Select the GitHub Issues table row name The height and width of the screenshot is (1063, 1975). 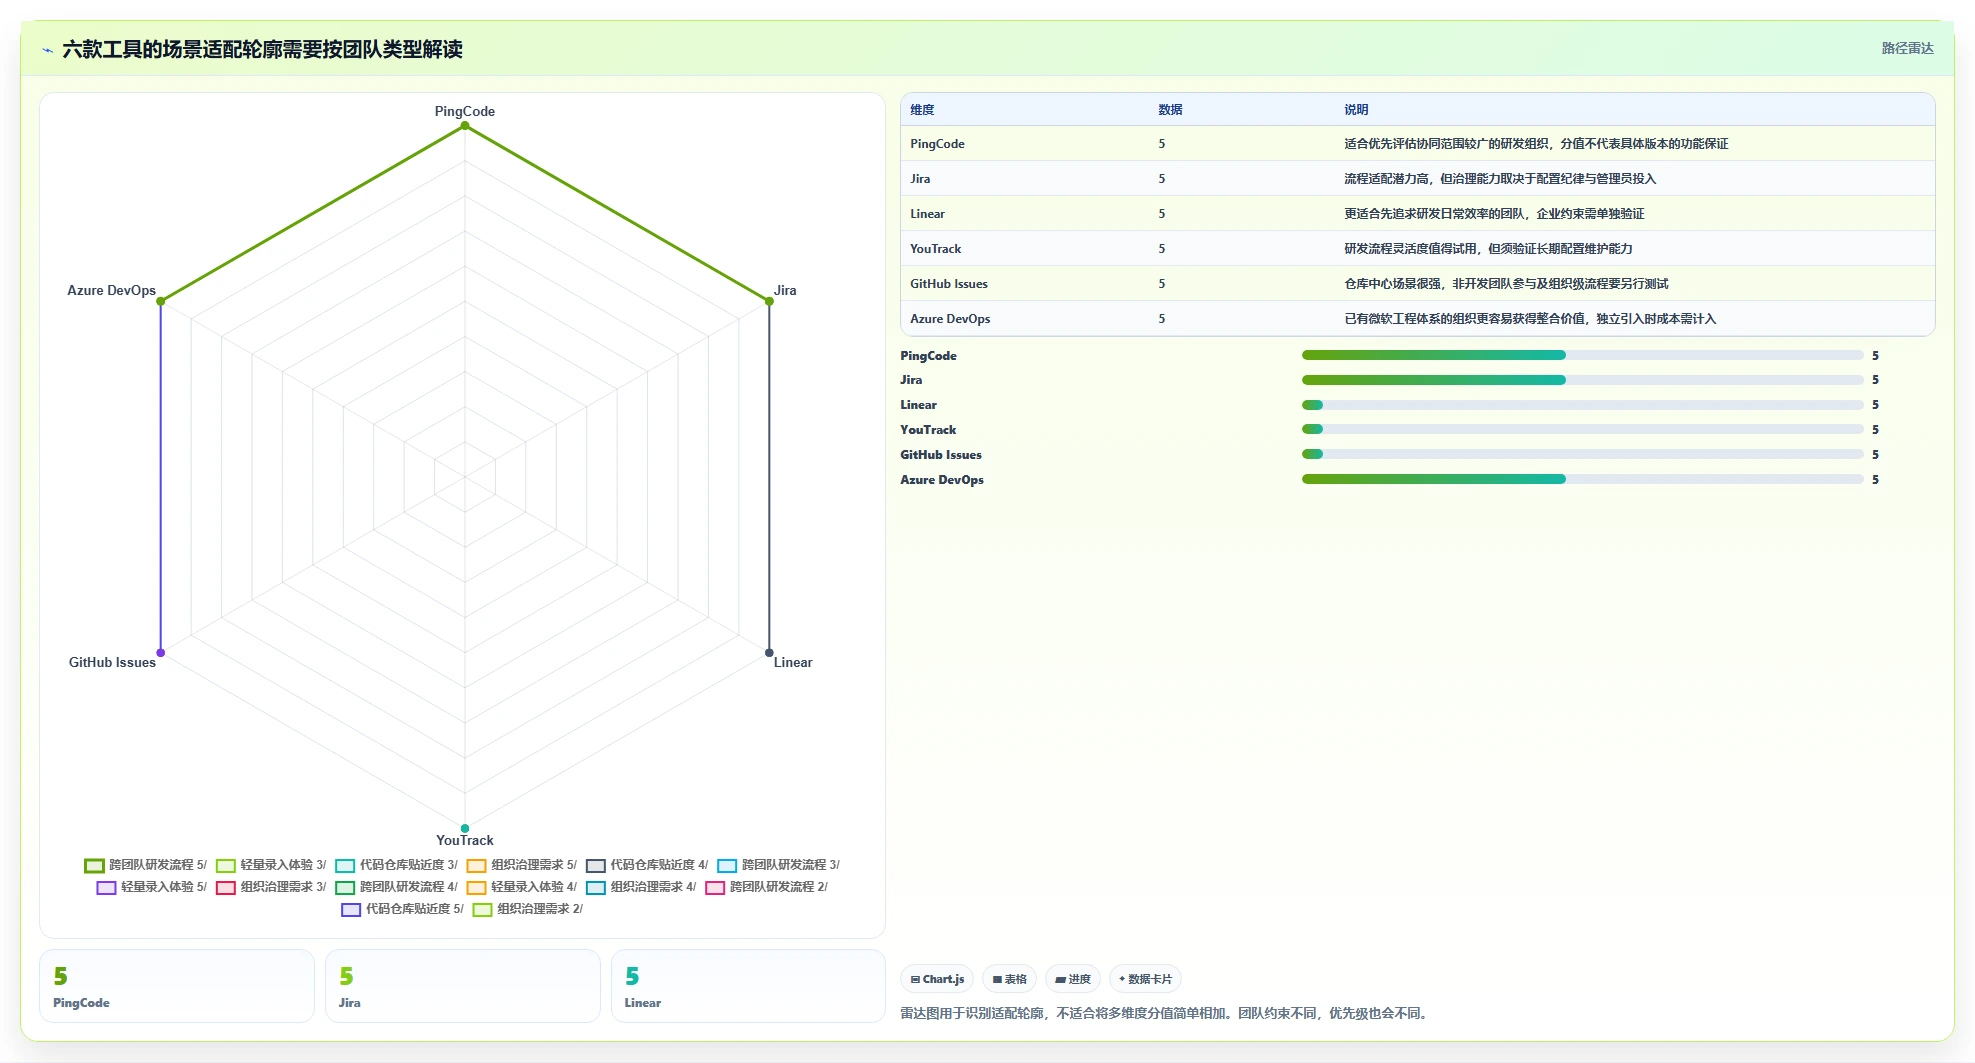click(949, 284)
